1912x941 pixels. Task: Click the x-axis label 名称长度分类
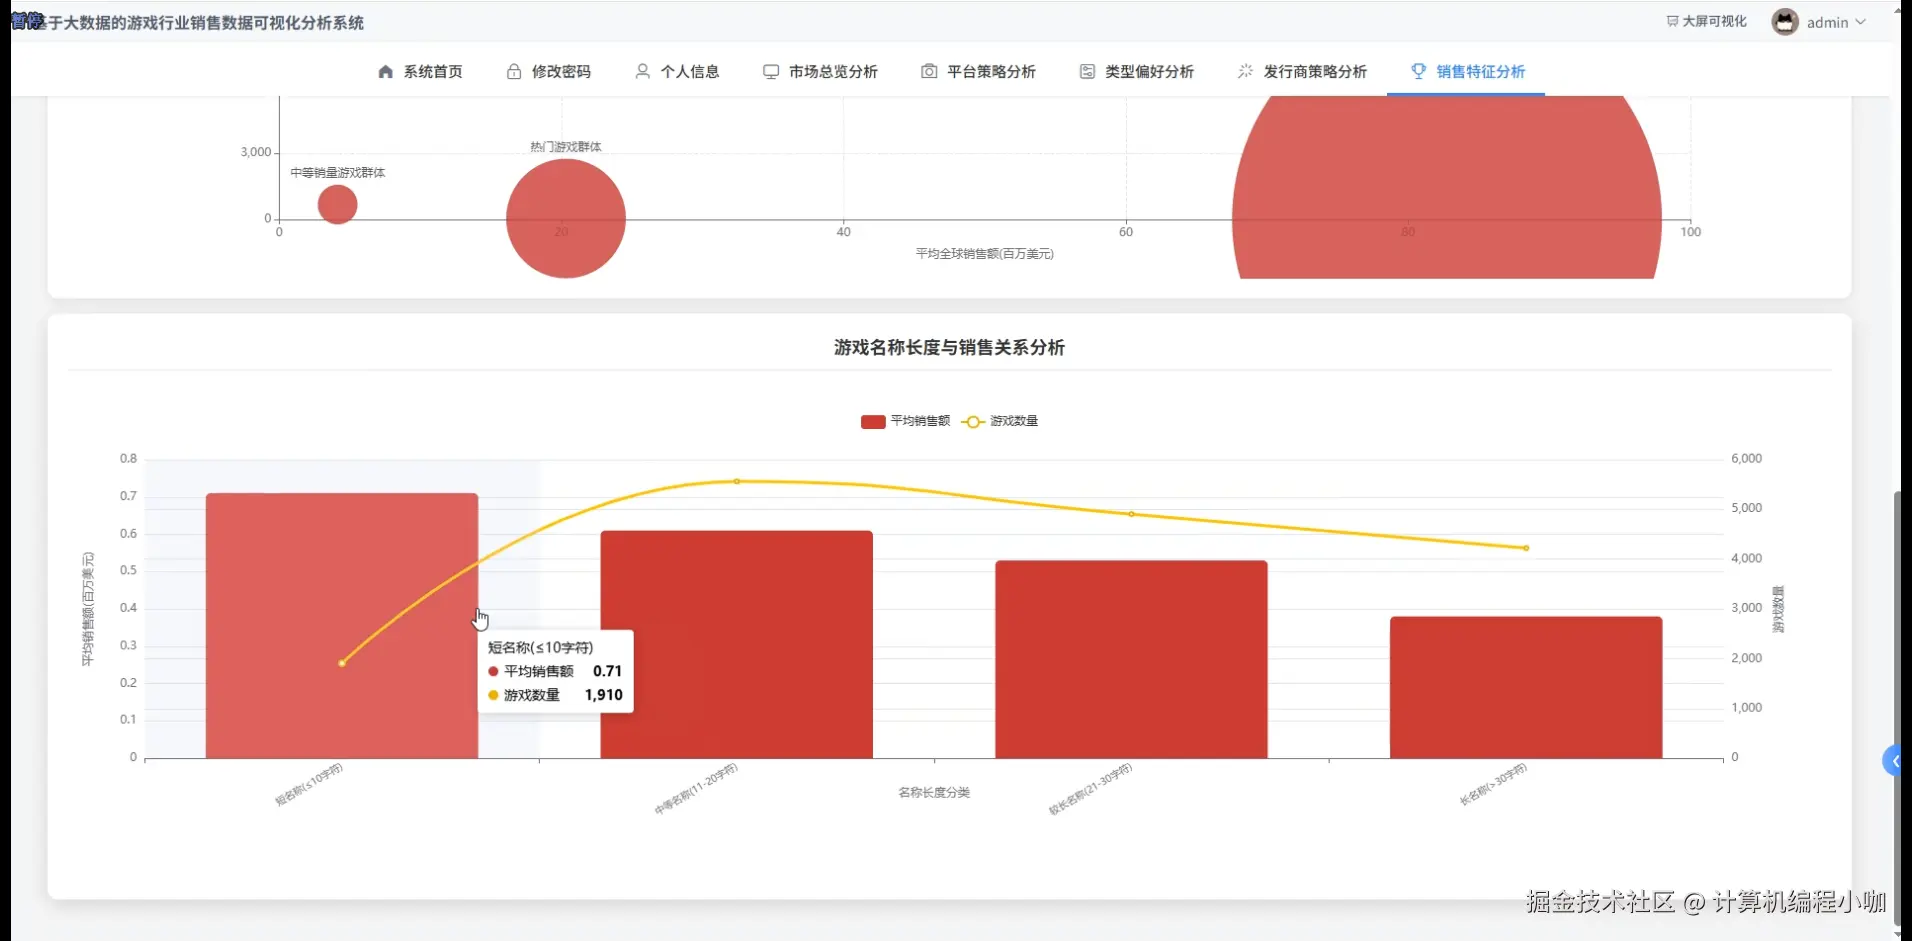(x=934, y=792)
